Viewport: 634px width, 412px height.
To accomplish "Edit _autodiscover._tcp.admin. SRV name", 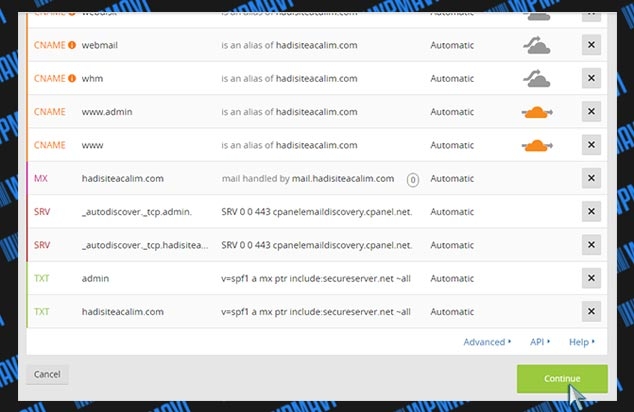I will [x=137, y=212].
